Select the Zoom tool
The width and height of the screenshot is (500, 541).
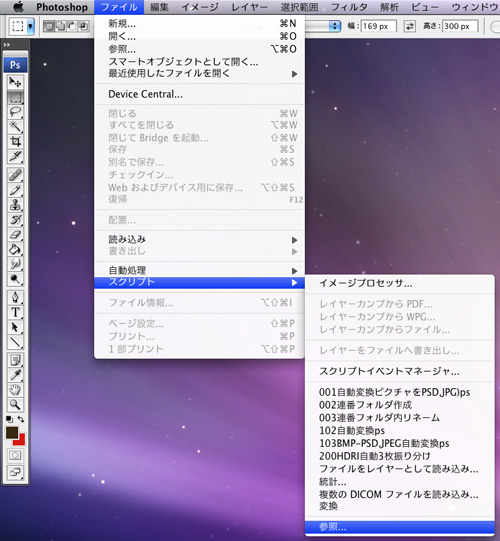(x=15, y=404)
